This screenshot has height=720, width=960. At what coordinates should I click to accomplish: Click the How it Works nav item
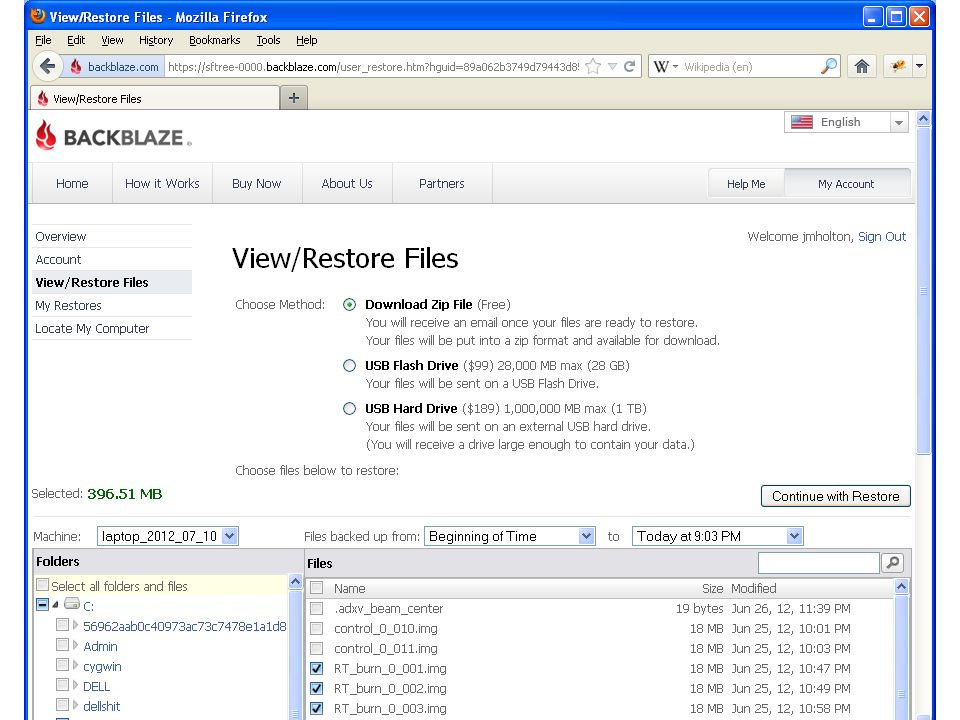coord(162,184)
